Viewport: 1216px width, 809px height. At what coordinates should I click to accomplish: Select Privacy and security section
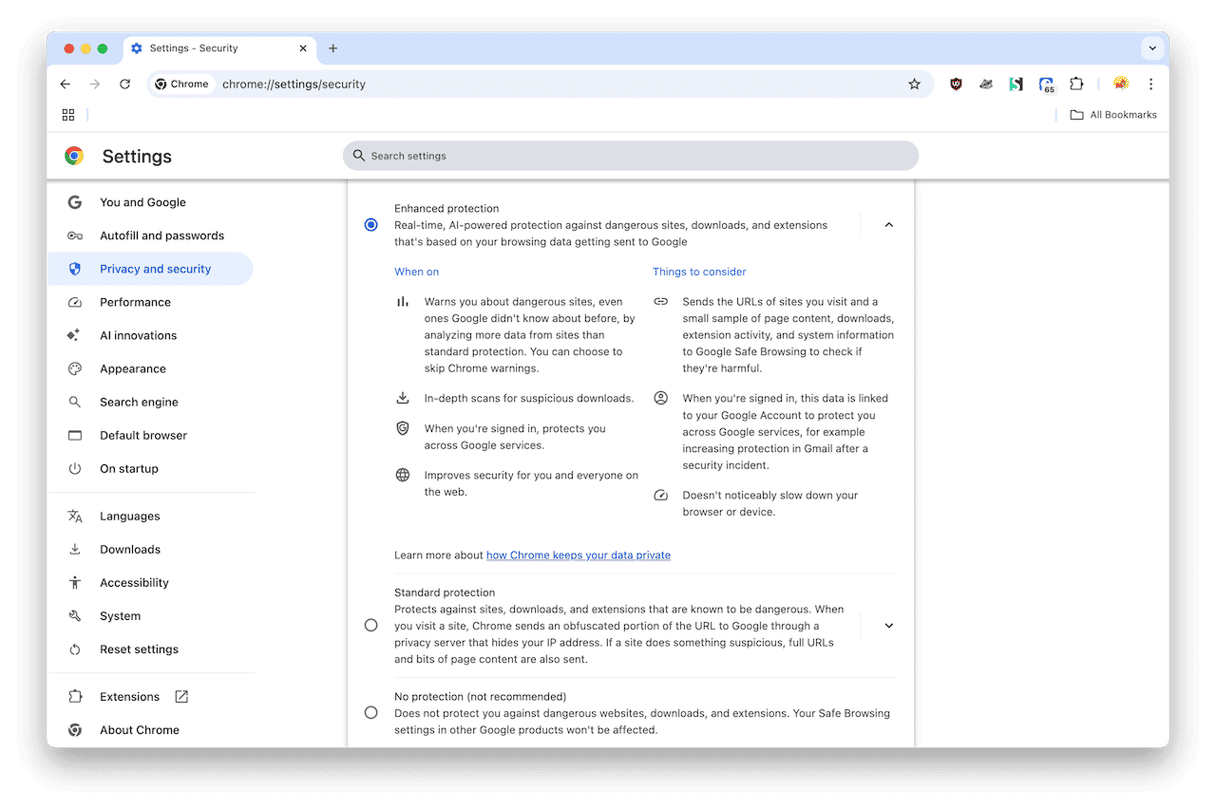pos(150,269)
